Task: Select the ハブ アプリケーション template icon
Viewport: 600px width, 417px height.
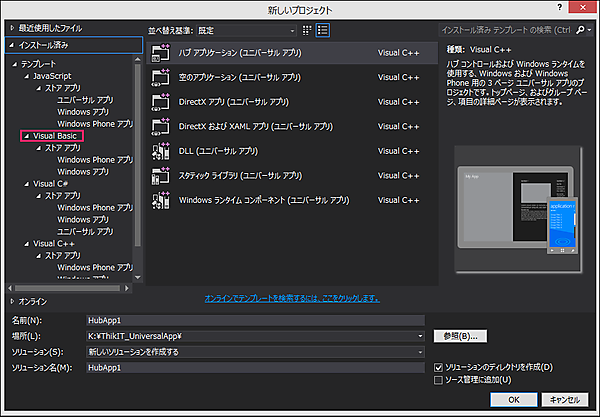Action: click(160, 51)
